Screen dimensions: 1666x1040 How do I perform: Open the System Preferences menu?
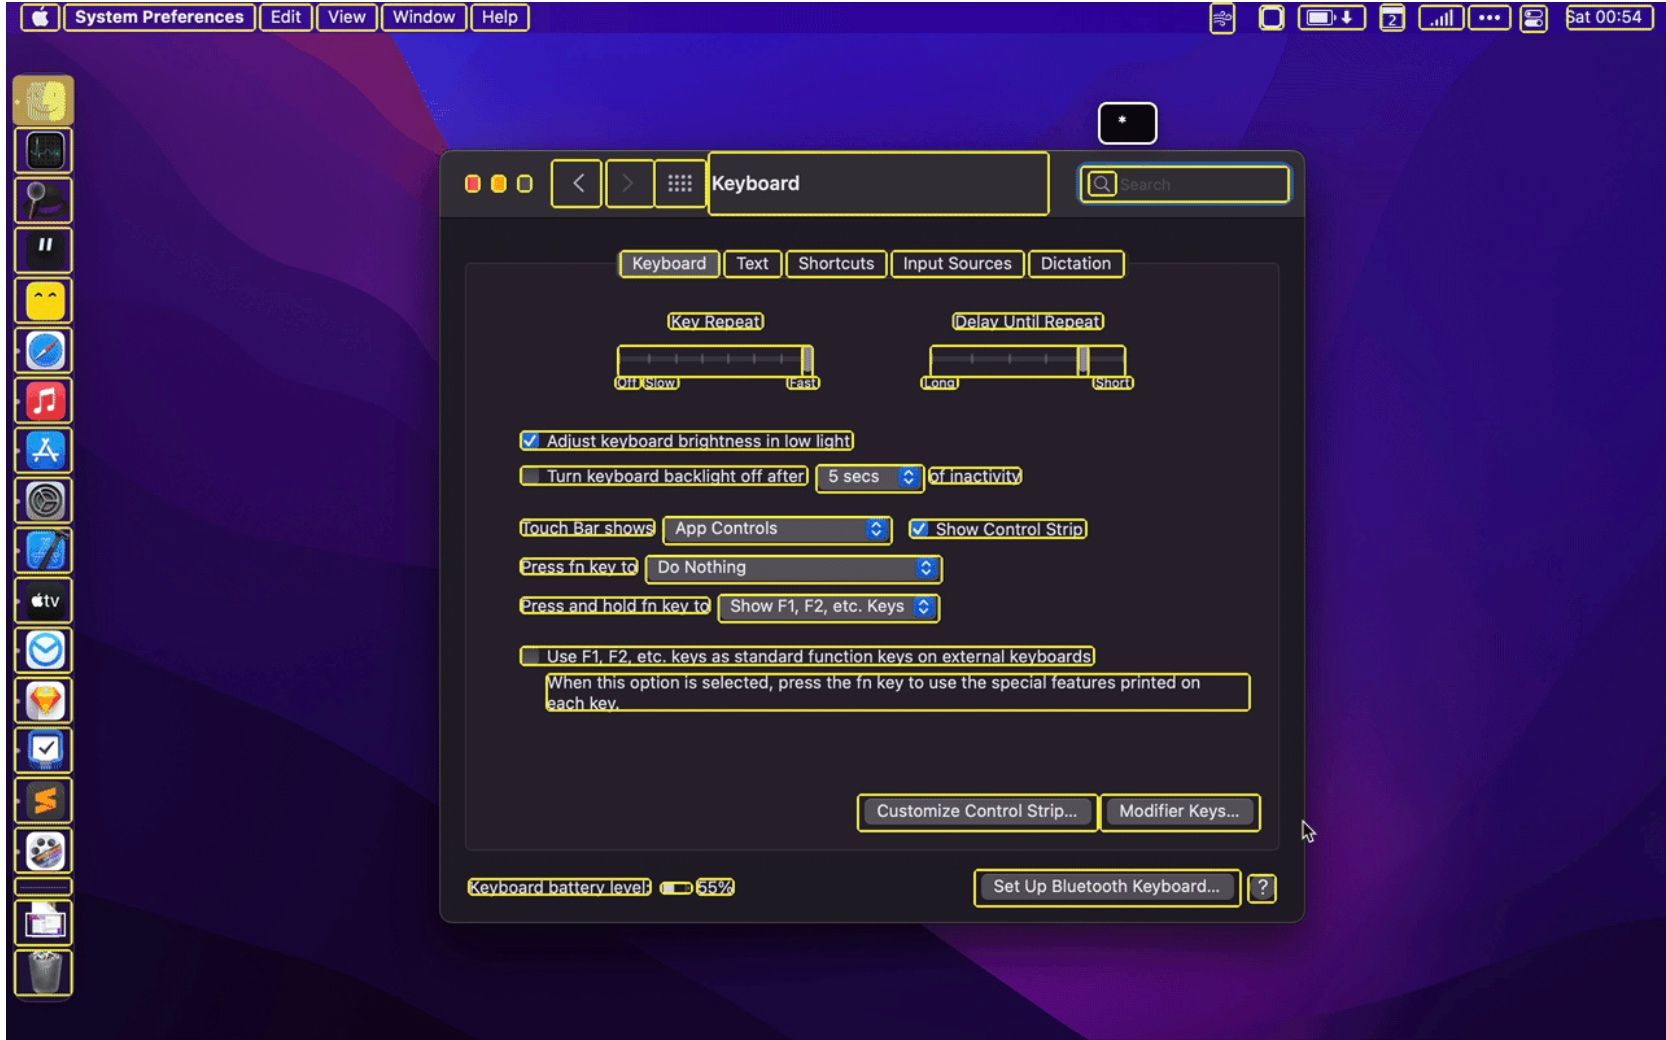coord(159,17)
